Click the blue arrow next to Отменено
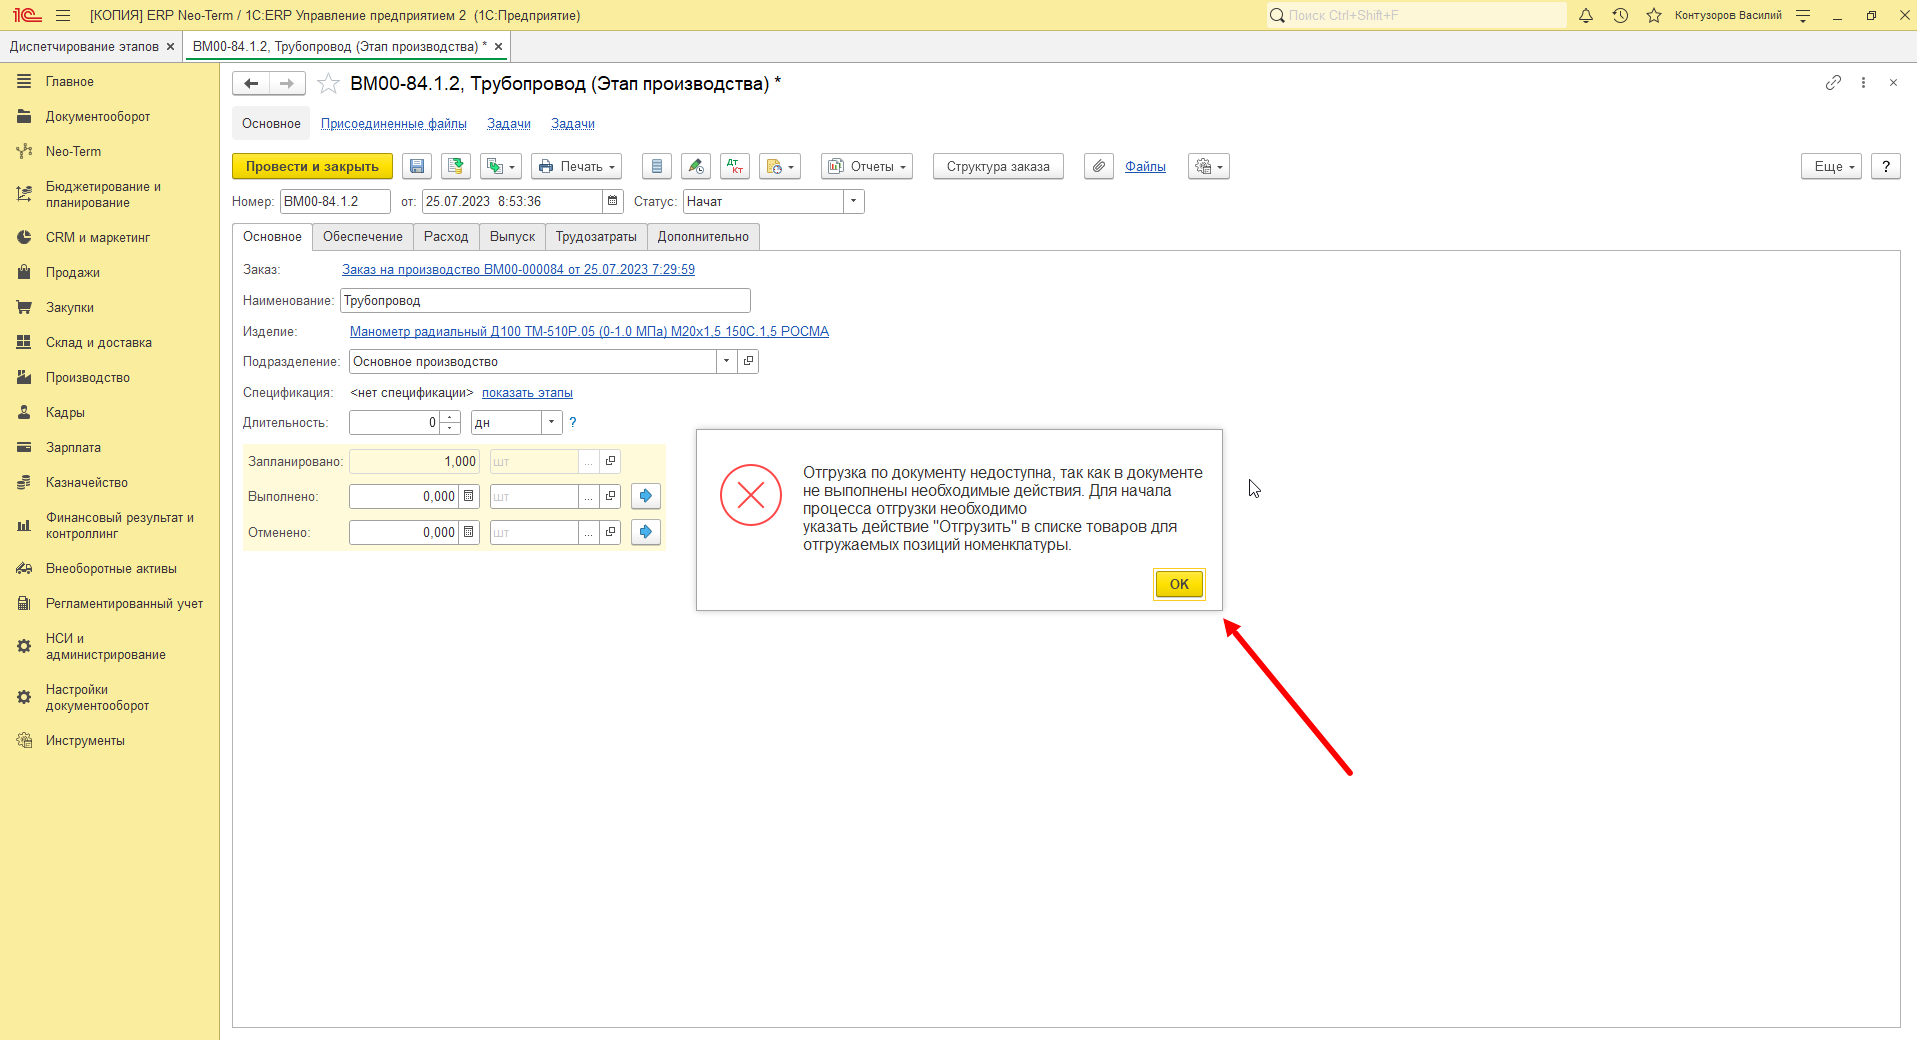 click(646, 532)
